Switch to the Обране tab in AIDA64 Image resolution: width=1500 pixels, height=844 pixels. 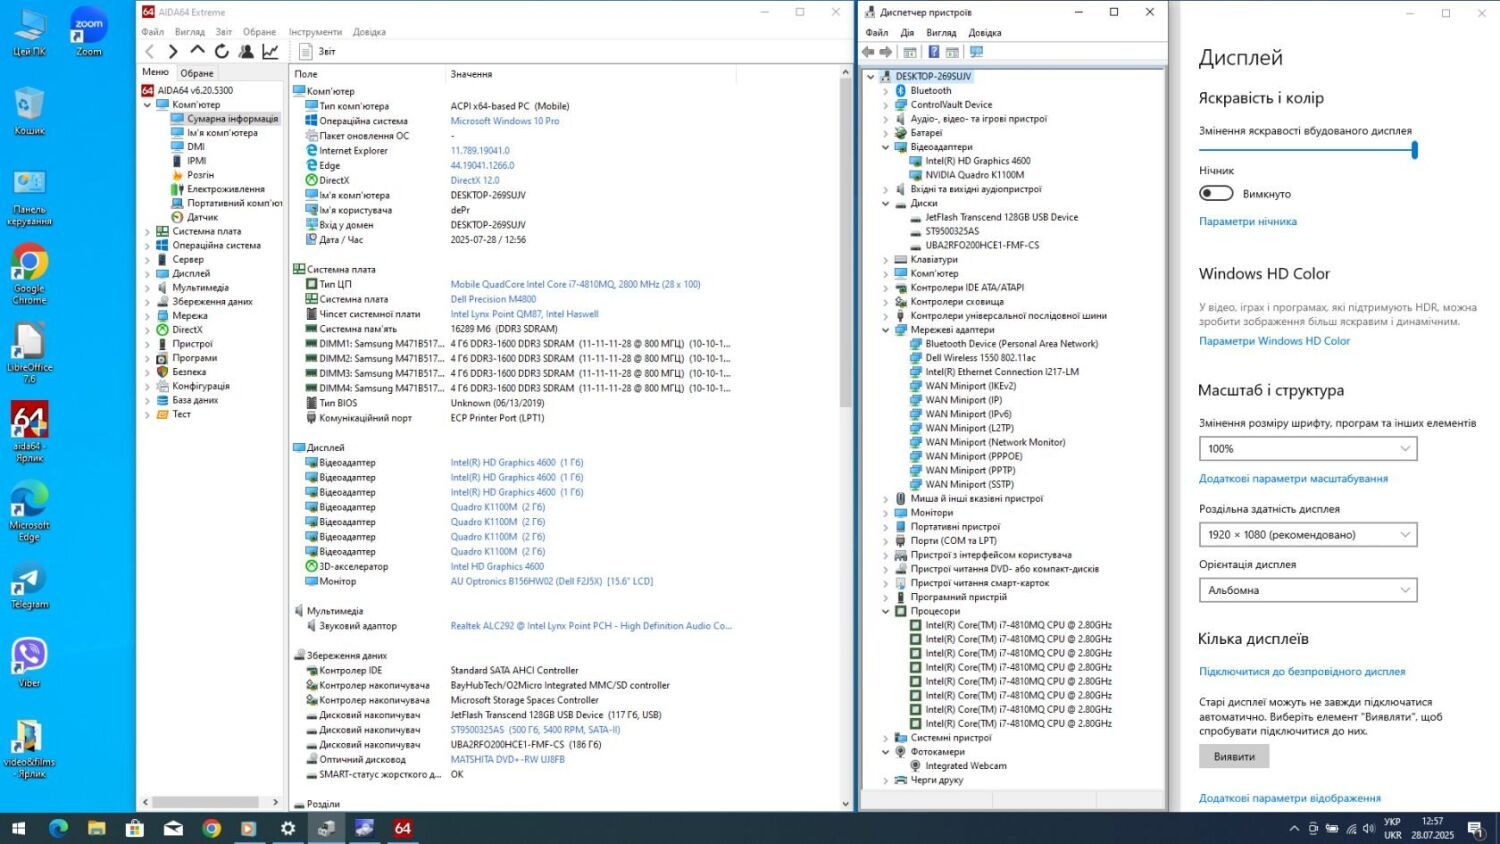point(197,73)
